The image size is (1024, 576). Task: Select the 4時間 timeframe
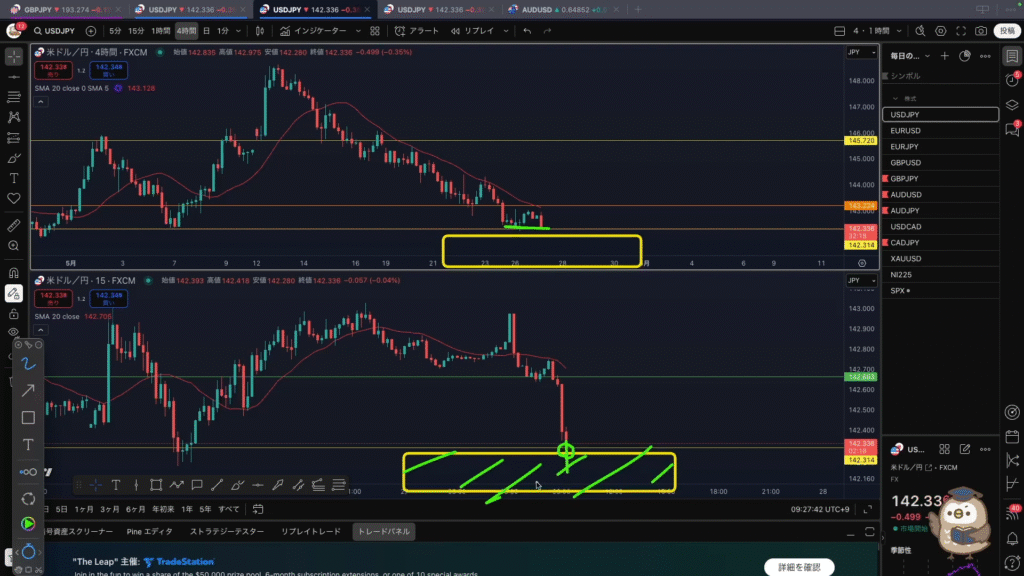pyautogui.click(x=186, y=31)
